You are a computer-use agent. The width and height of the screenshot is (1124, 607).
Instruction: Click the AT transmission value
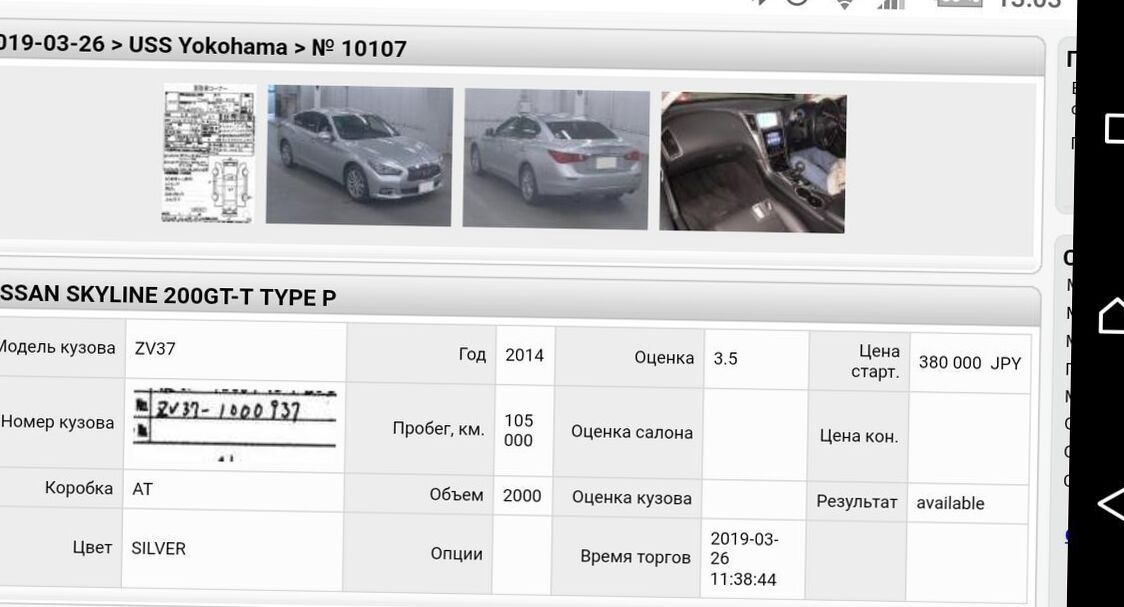142,489
